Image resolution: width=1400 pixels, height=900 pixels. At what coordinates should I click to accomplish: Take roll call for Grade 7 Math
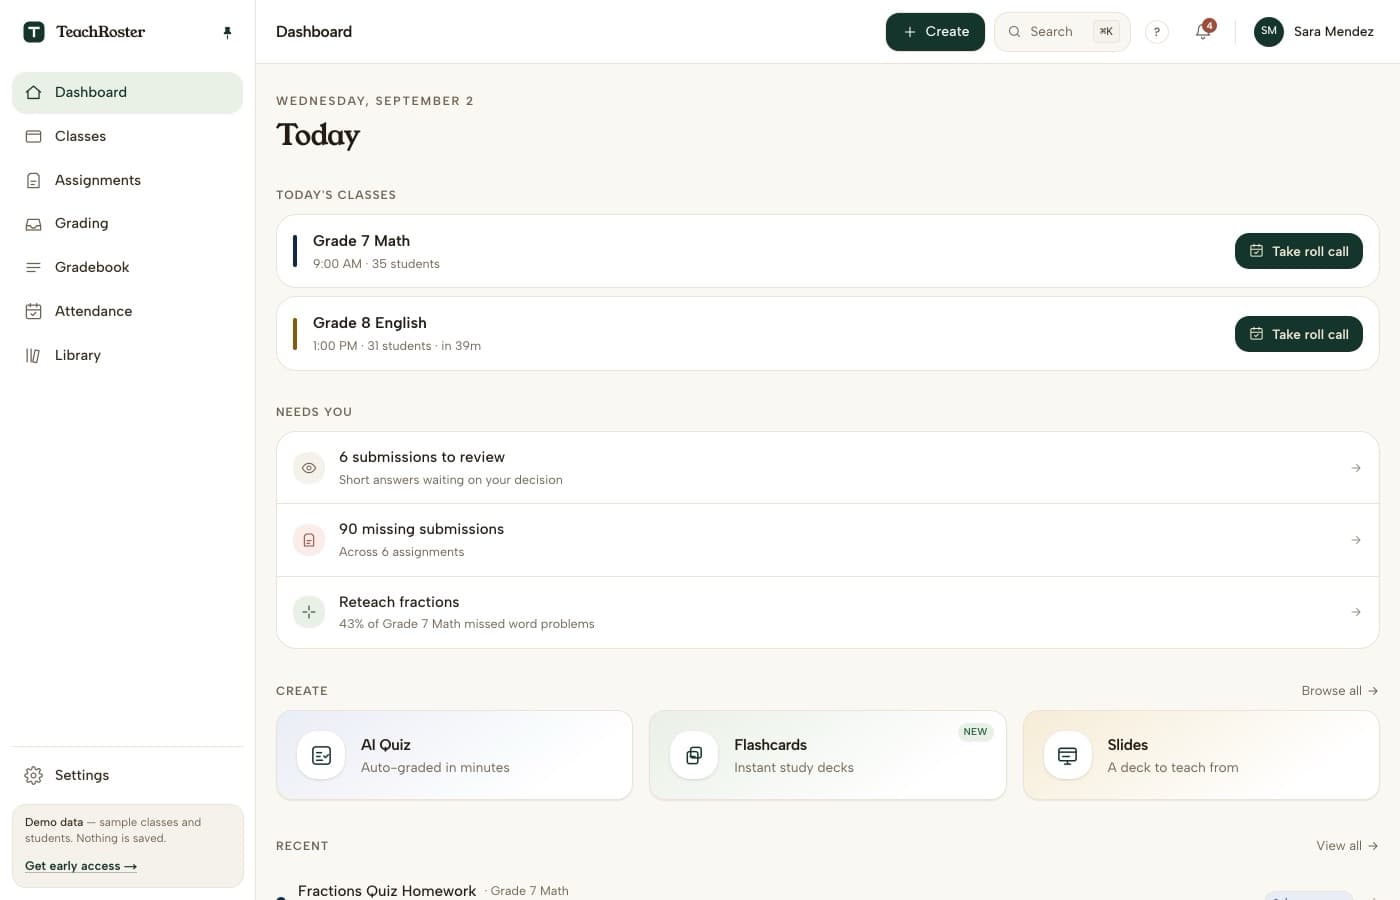click(1299, 251)
